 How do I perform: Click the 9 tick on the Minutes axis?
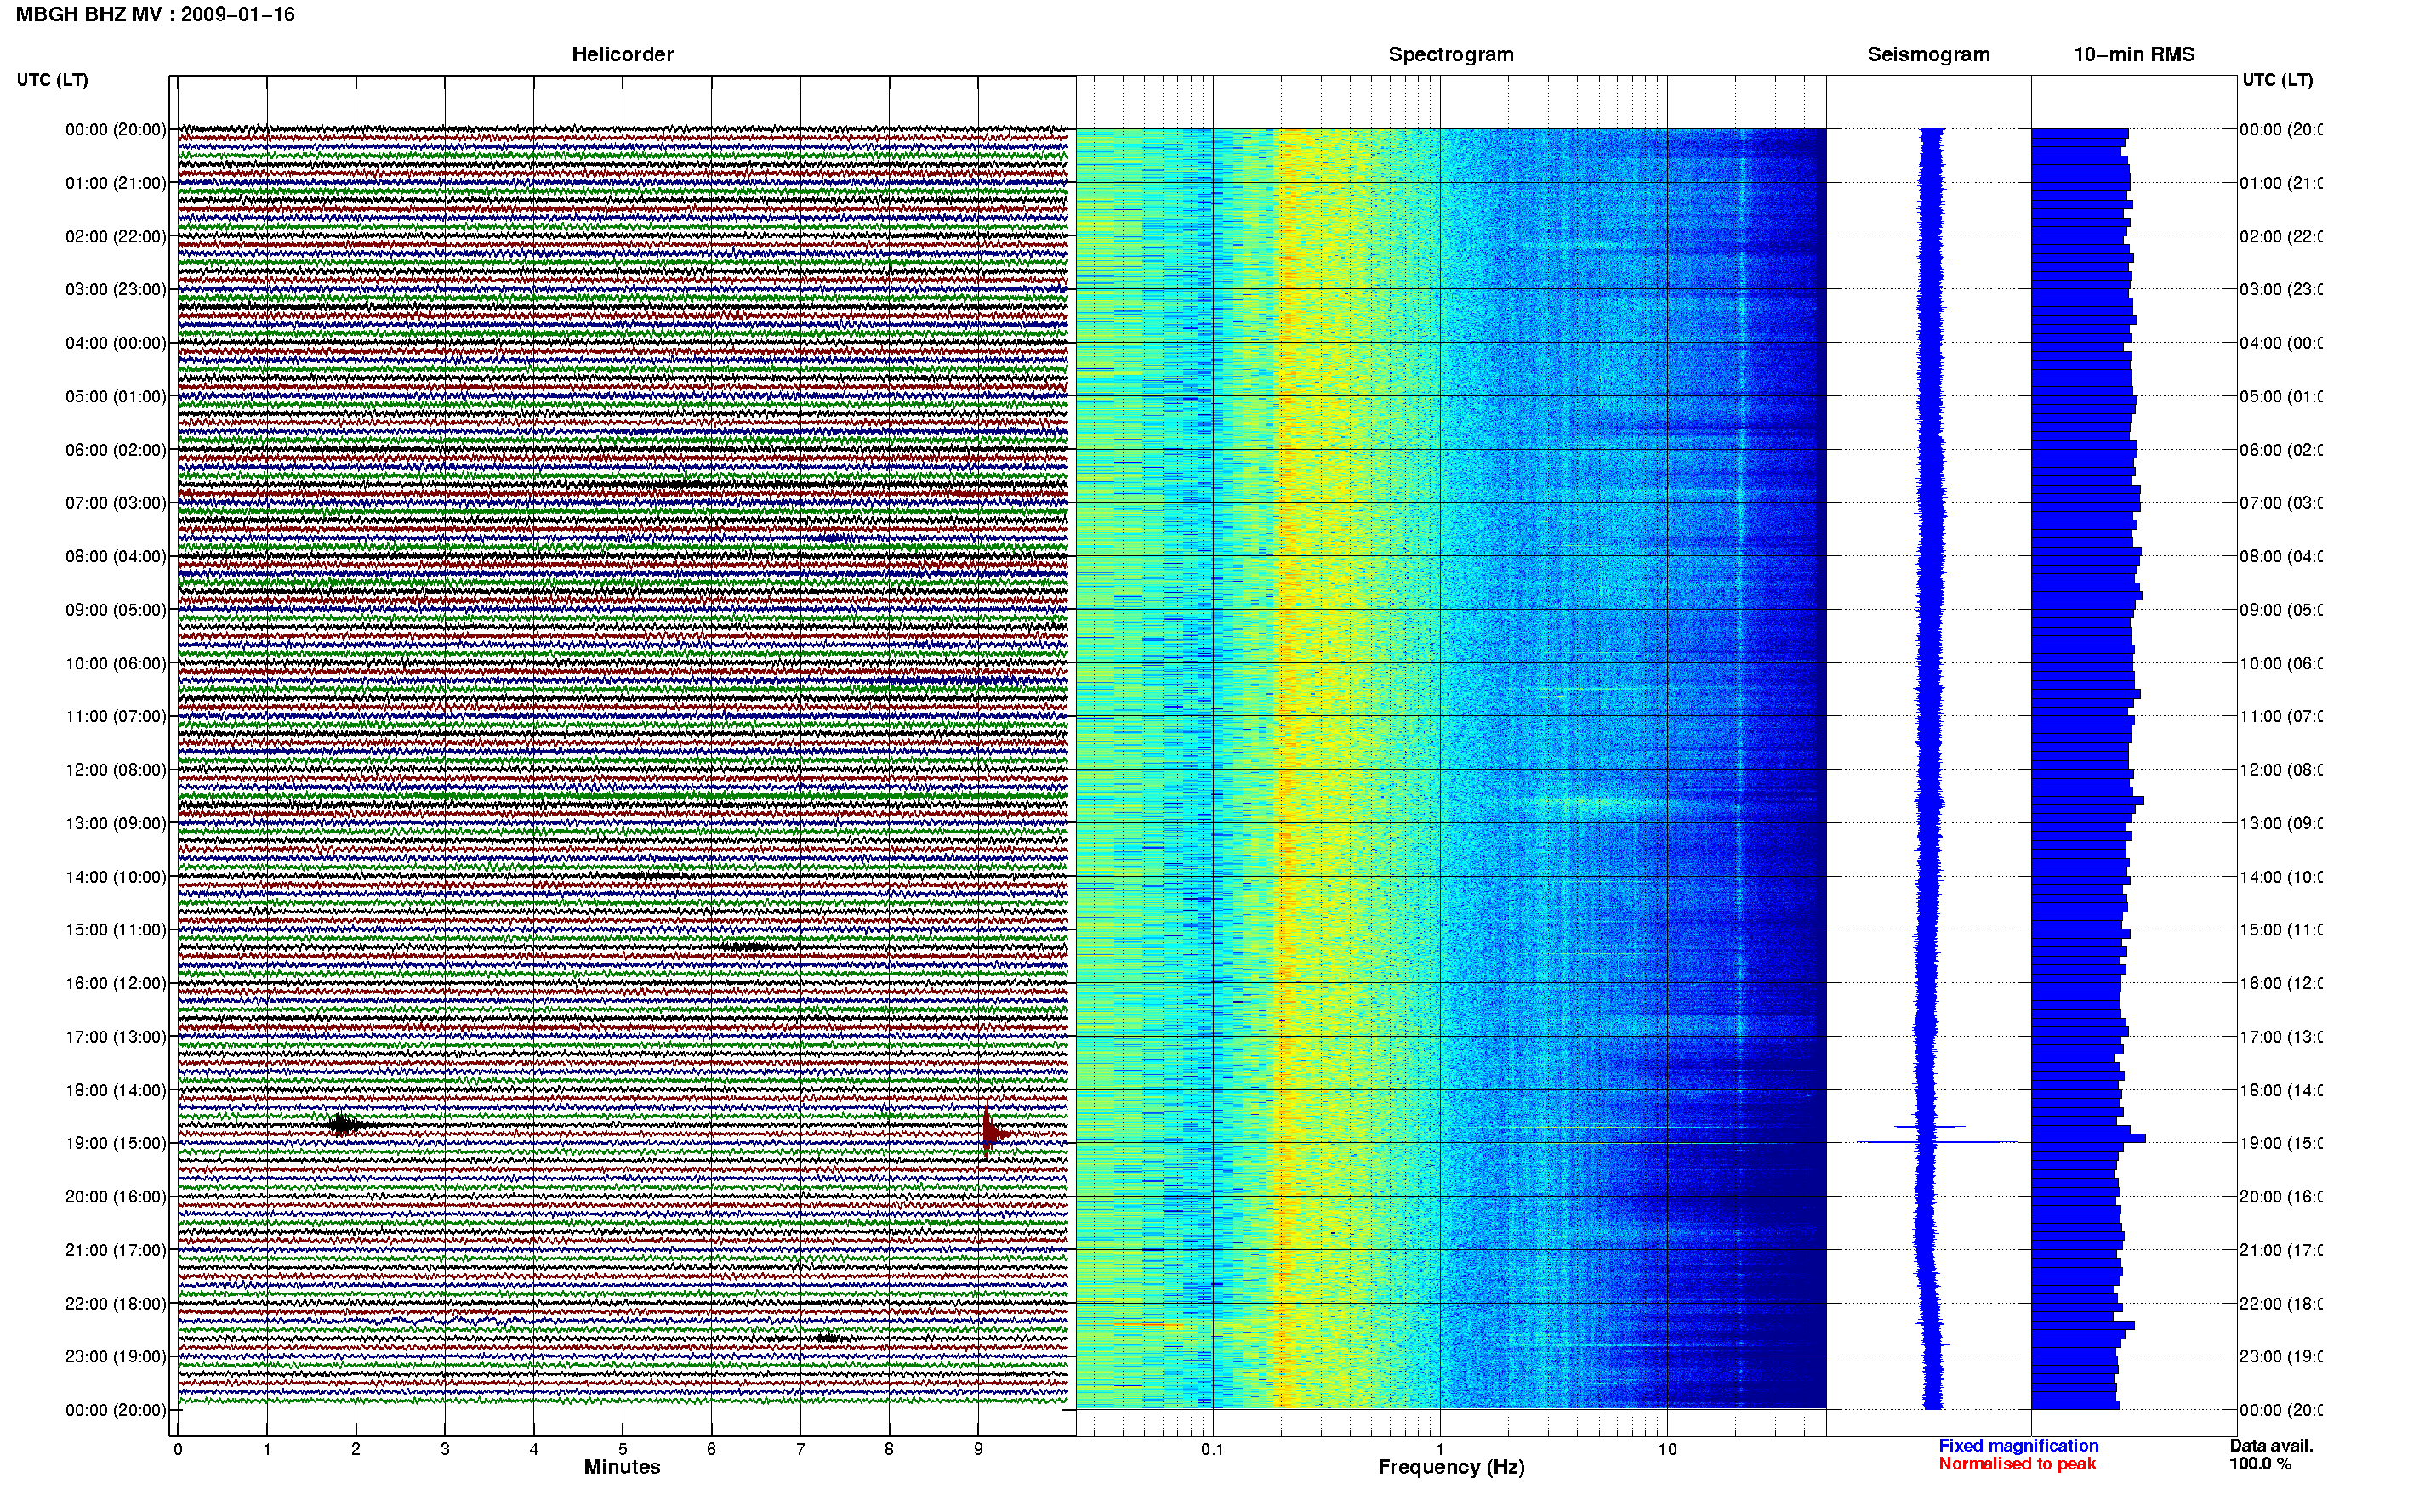coord(978,1450)
